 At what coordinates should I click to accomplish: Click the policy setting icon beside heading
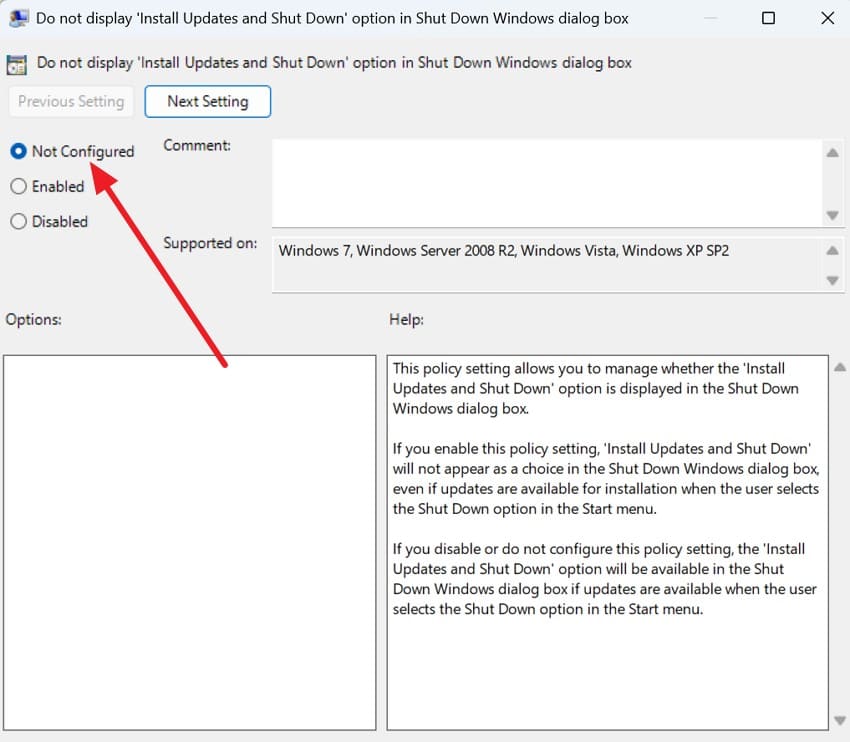click(x=17, y=64)
